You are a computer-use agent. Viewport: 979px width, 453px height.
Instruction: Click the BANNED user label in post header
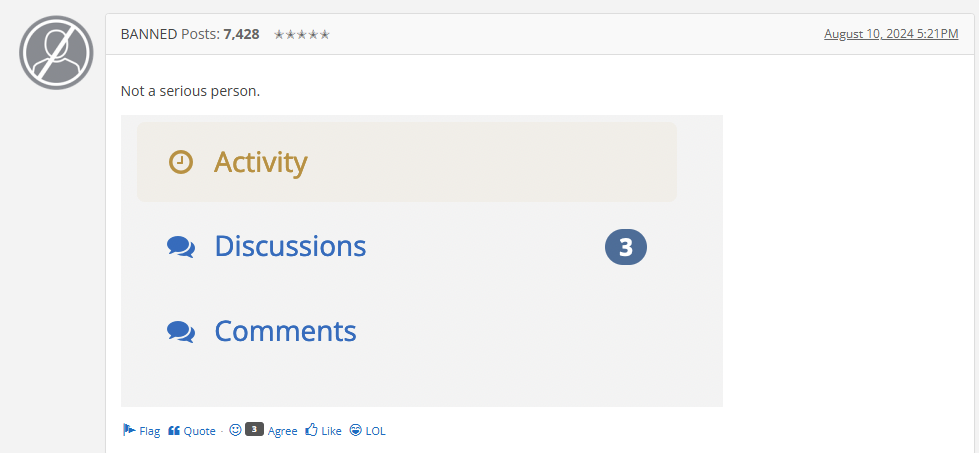(149, 34)
